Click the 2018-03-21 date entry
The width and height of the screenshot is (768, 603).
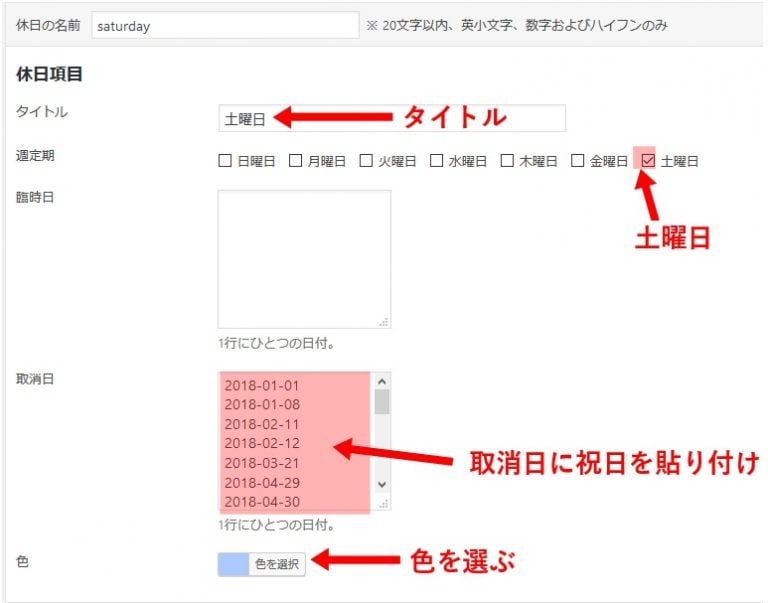[x=261, y=462]
